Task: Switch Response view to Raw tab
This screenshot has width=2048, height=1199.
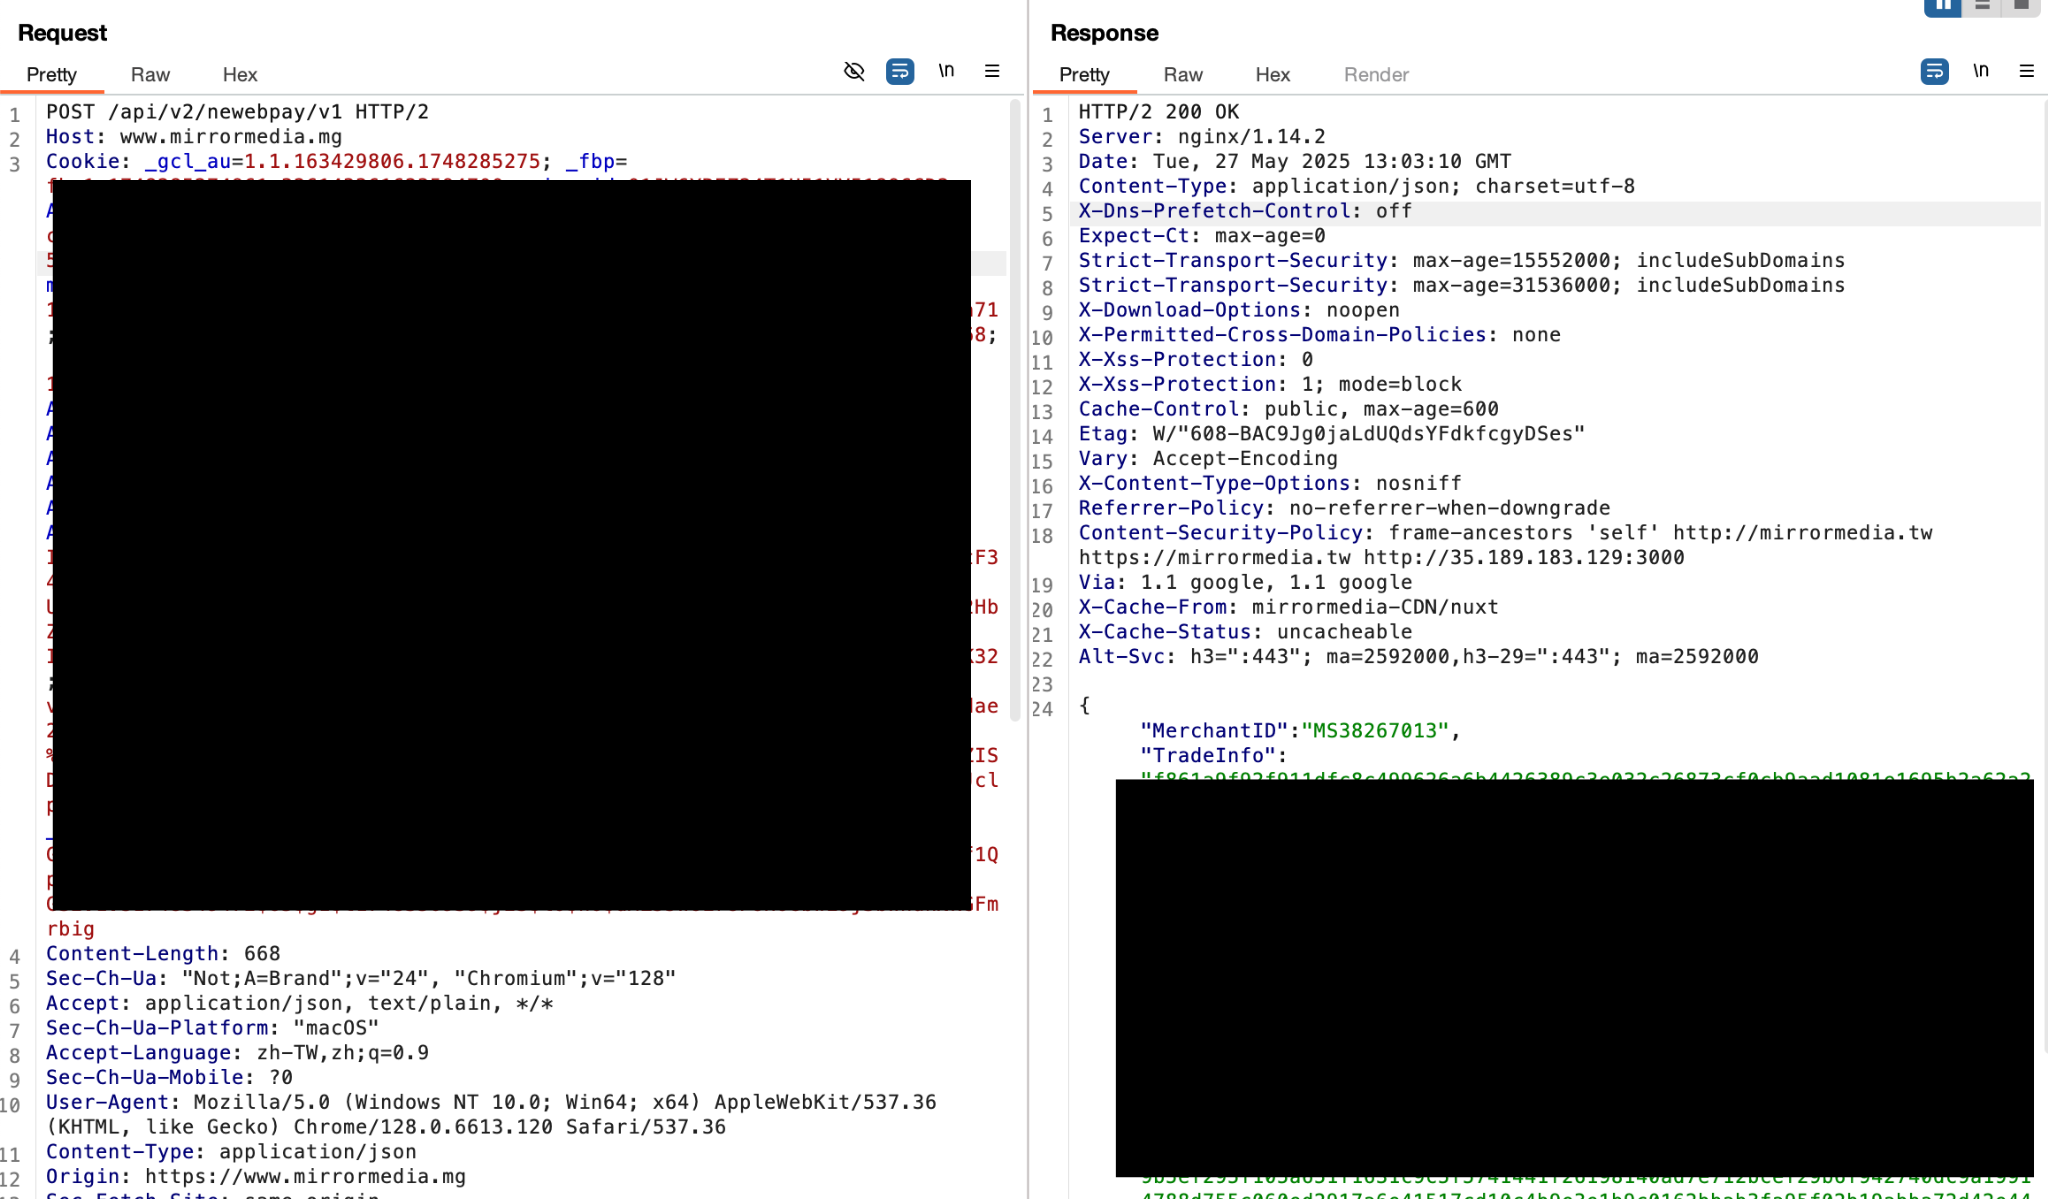Action: click(x=1183, y=75)
